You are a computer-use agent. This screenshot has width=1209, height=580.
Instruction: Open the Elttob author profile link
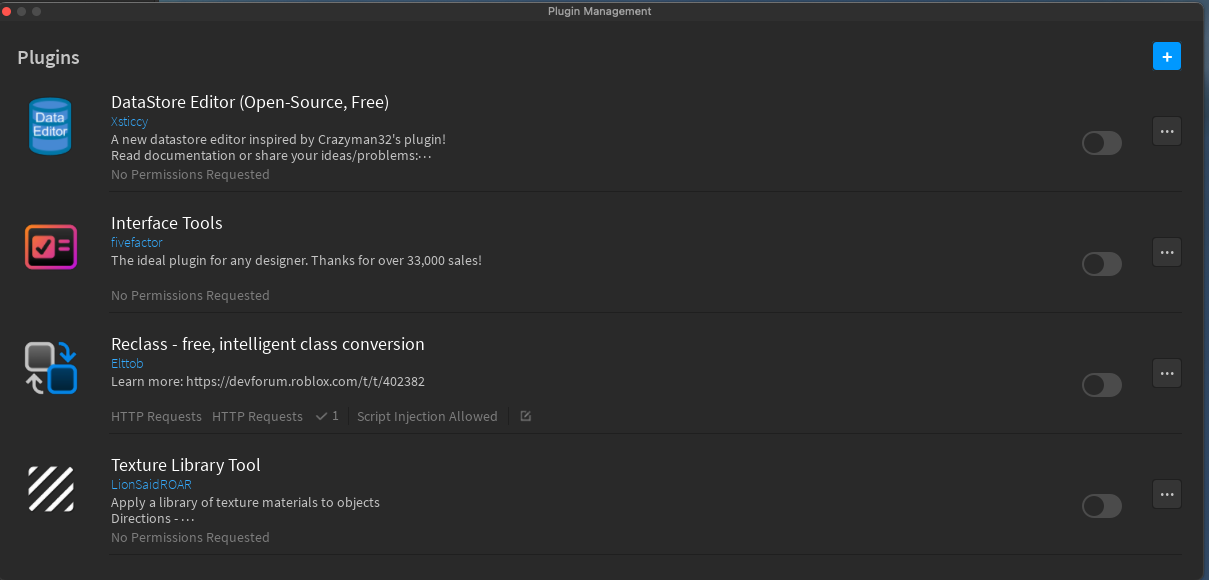coord(127,363)
